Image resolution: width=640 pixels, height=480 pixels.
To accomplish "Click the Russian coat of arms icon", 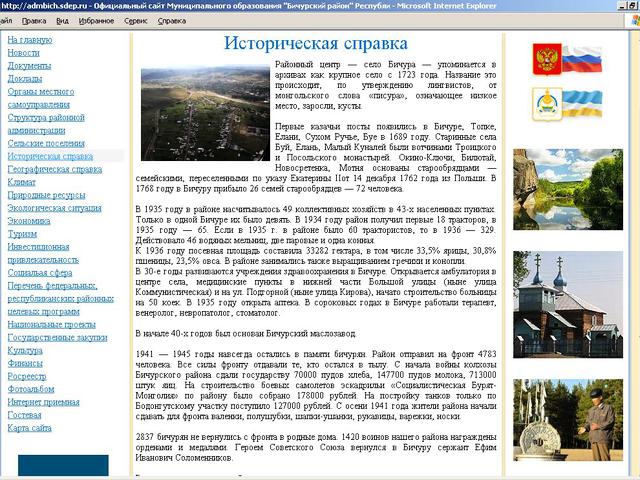I will click(x=547, y=59).
